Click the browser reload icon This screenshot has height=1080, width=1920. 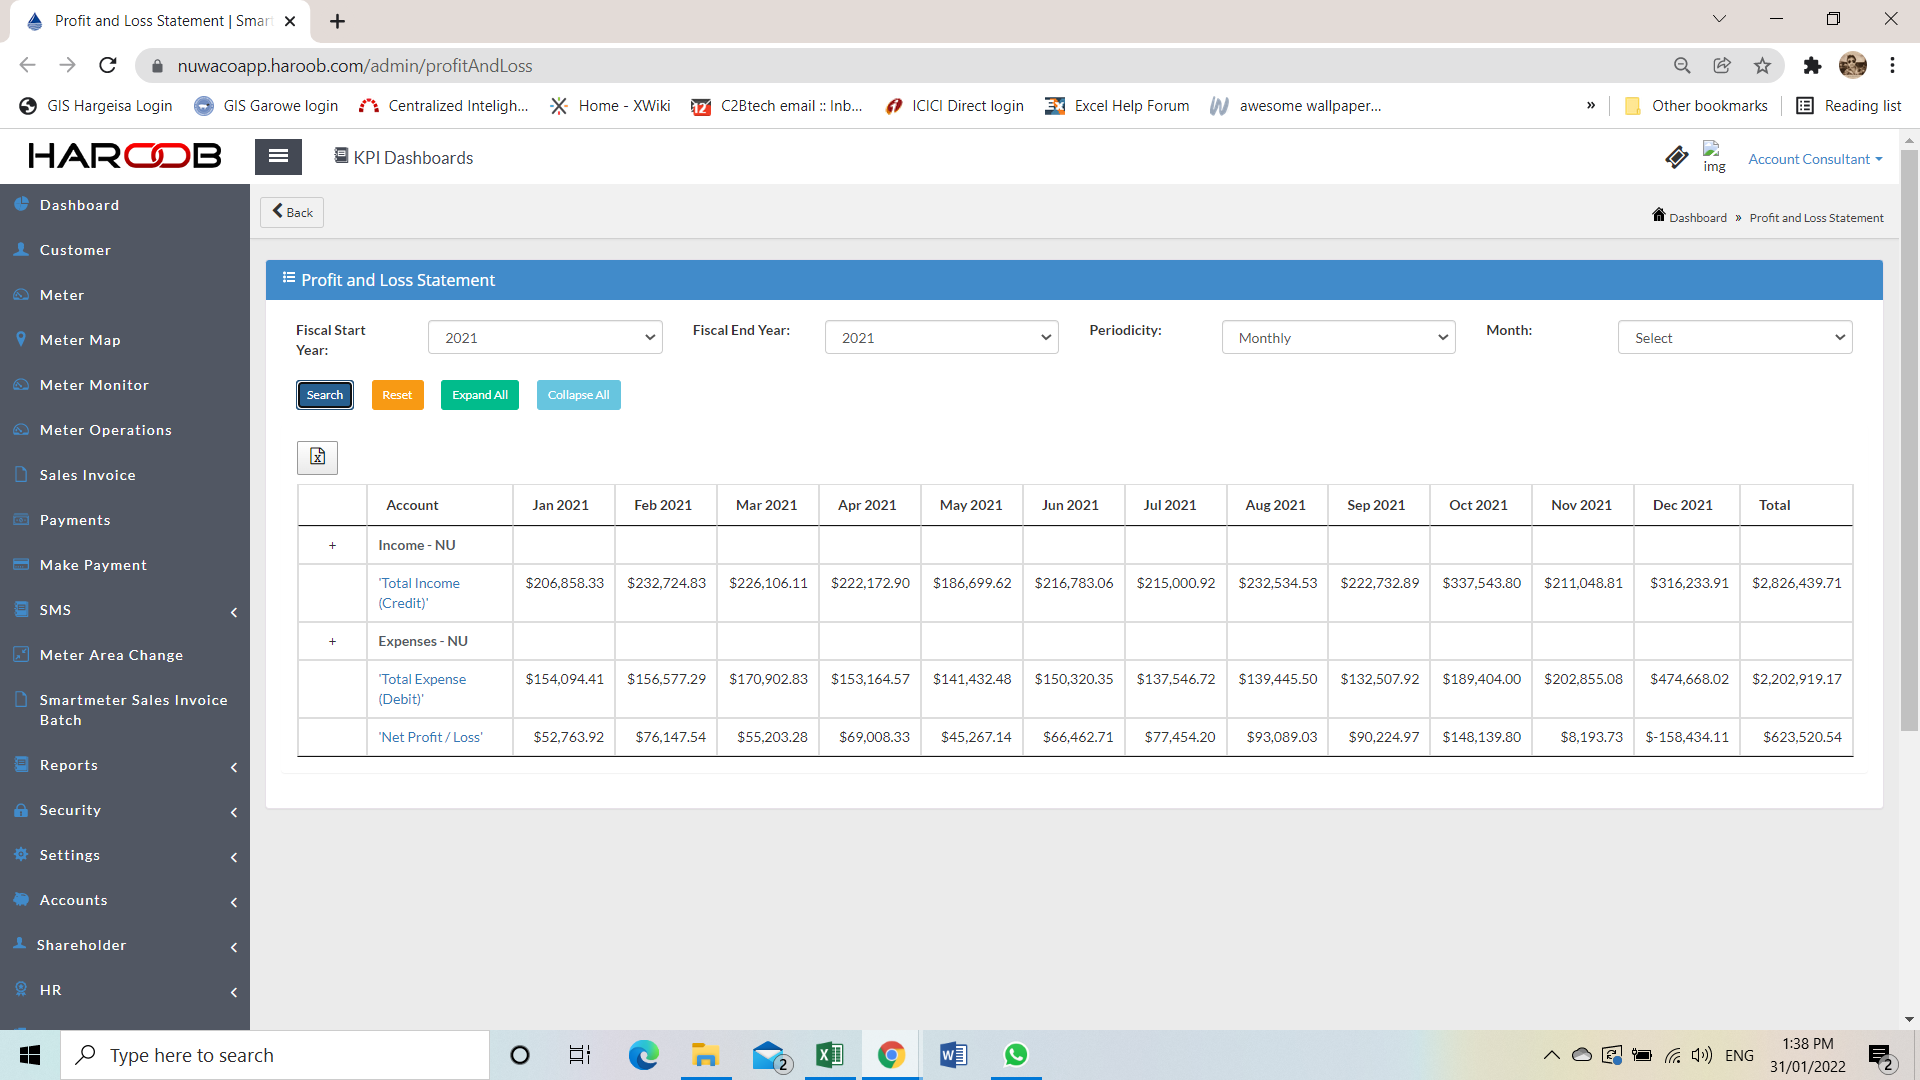tap(108, 65)
